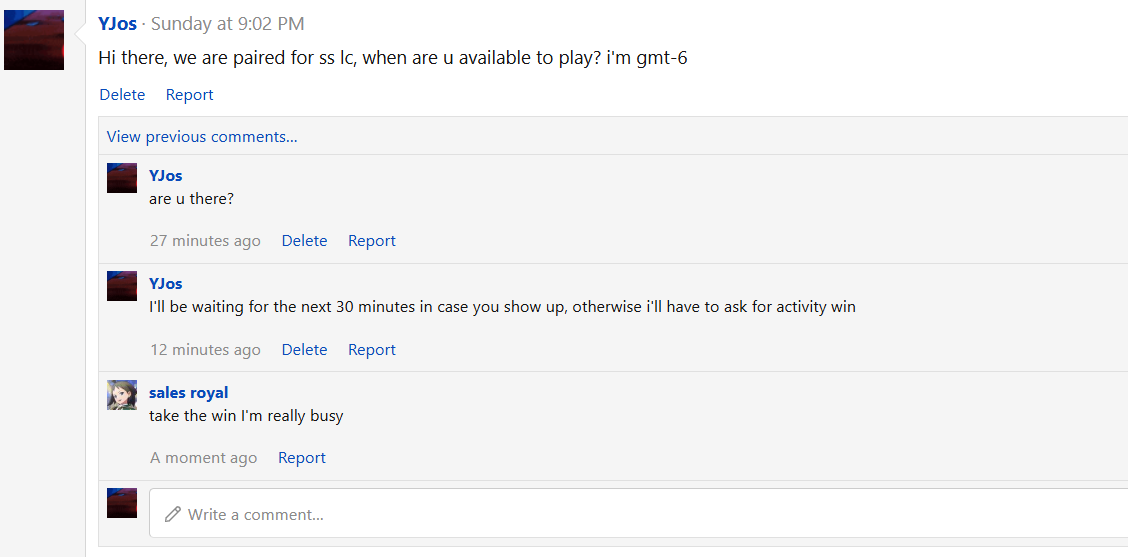1128x557 pixels.
Task: Open YJos profile from the main post header
Action: click(117, 23)
